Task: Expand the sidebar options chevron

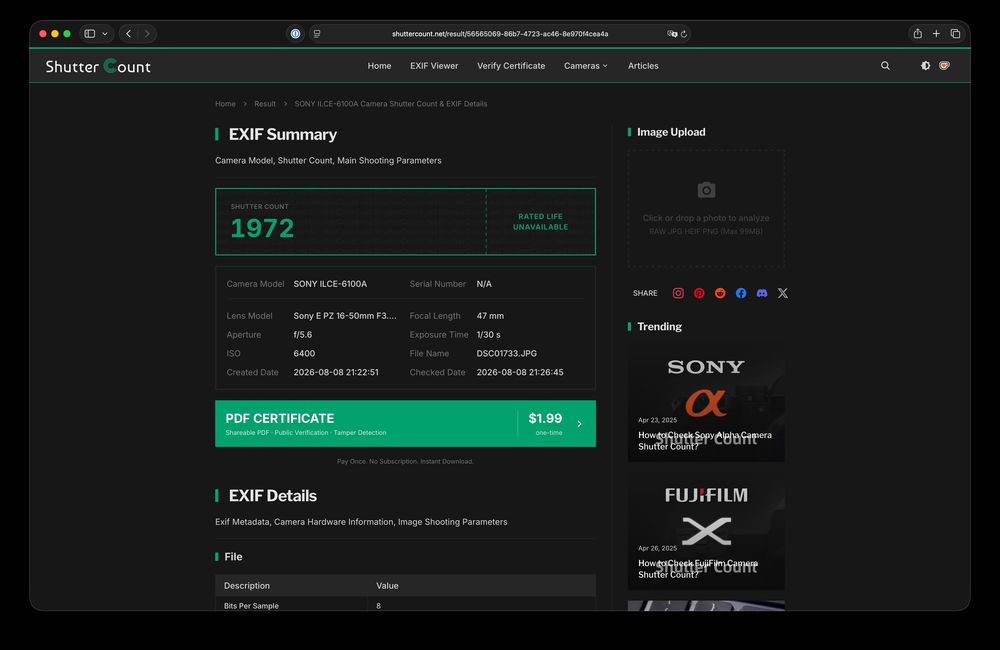Action: [105, 34]
